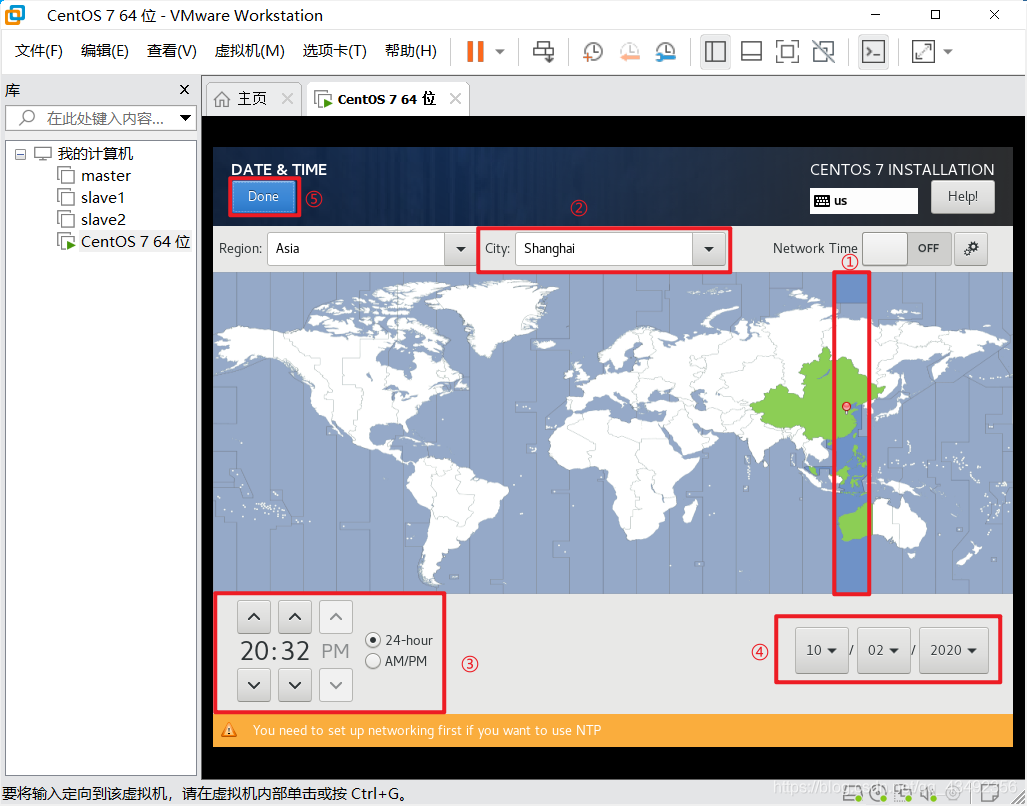Close the library panel with X

tap(185, 90)
